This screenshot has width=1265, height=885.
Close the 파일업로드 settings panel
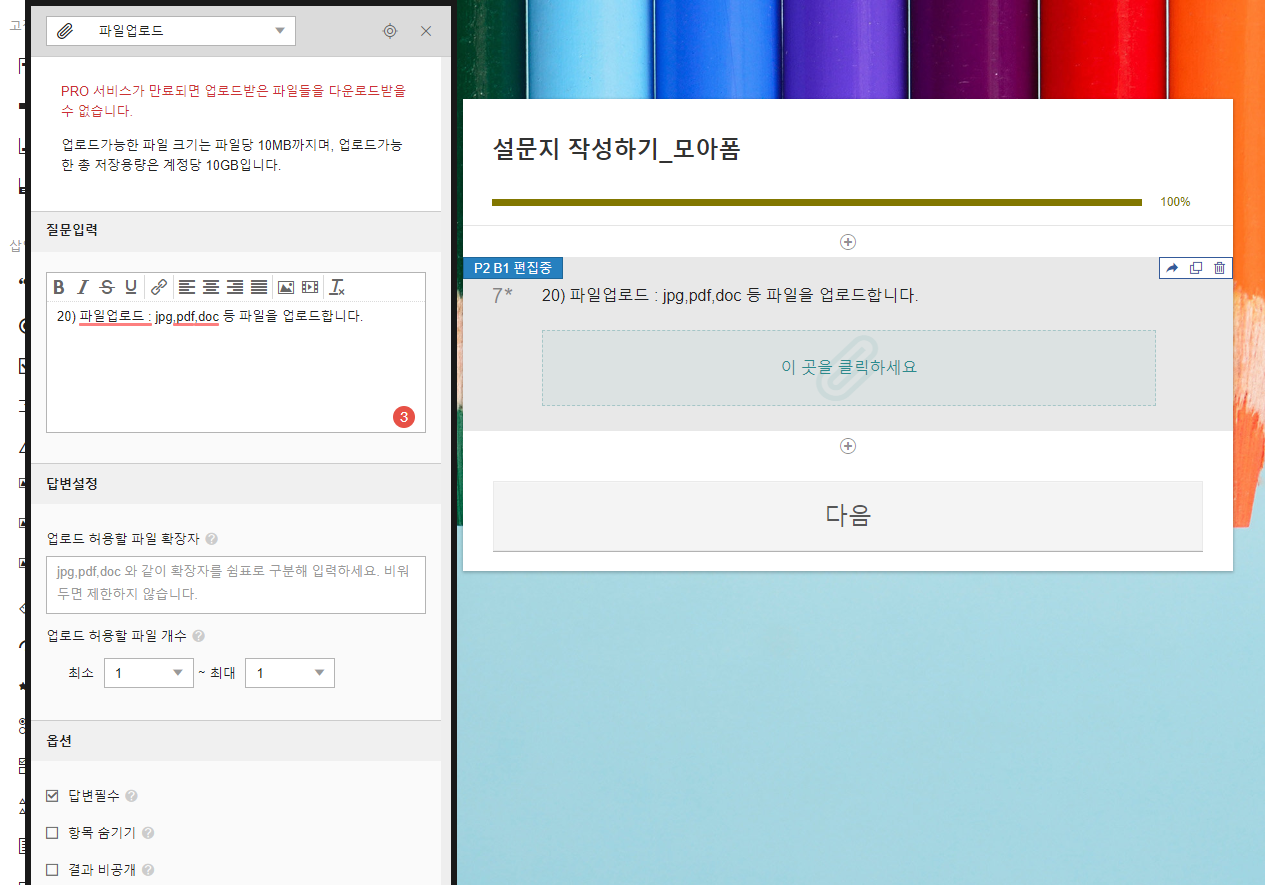tap(426, 31)
